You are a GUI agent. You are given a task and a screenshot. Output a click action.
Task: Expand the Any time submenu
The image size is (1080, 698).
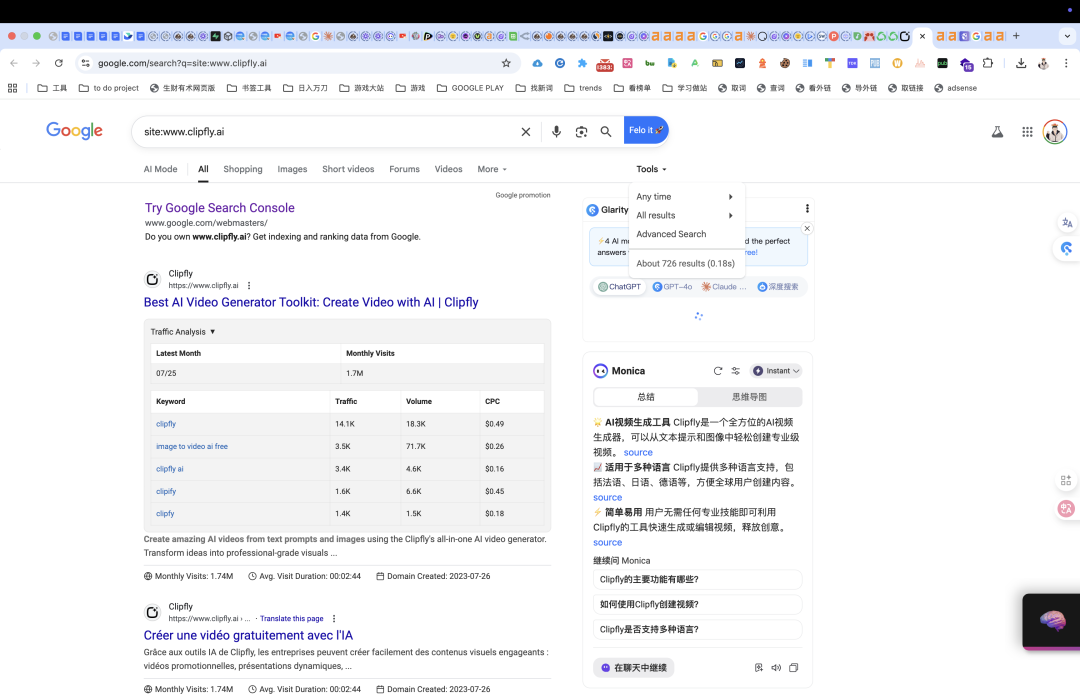tap(685, 196)
